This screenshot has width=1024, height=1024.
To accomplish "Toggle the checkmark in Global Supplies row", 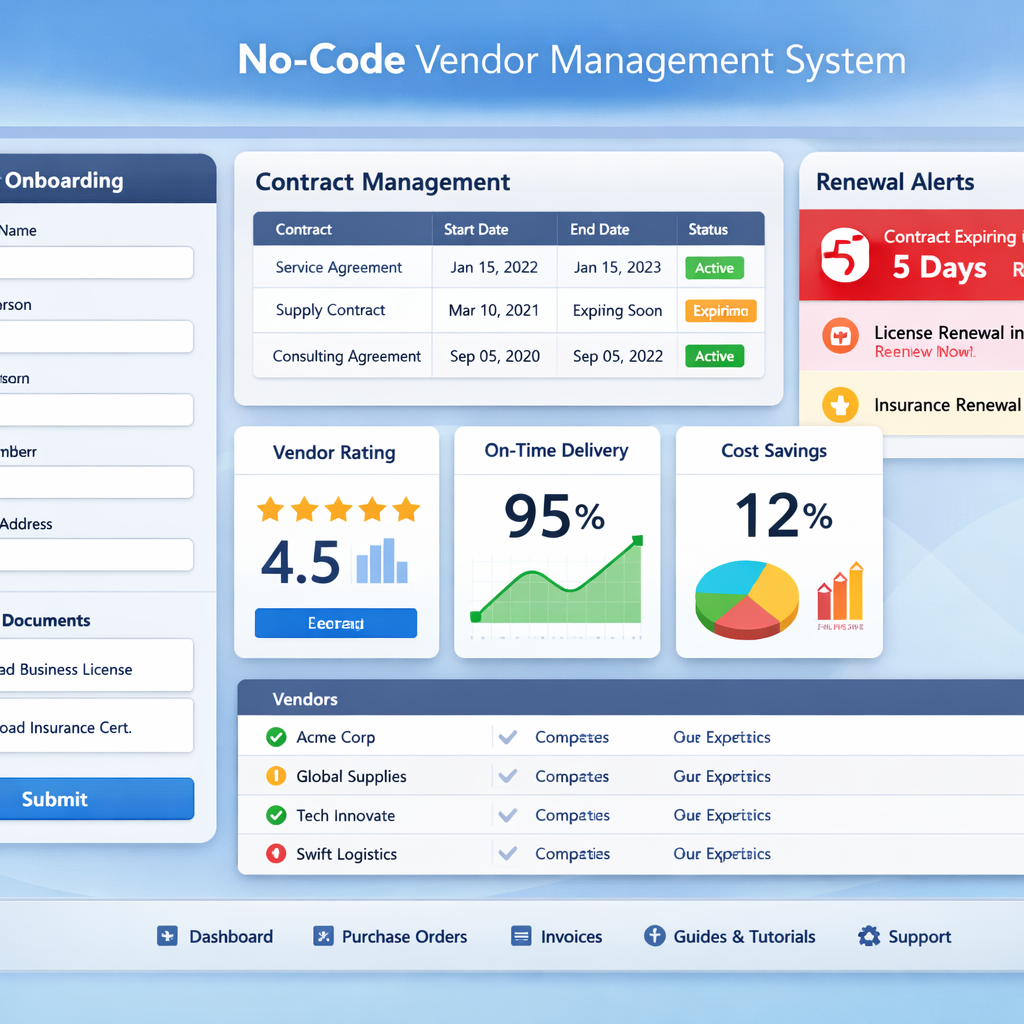I will [x=507, y=776].
